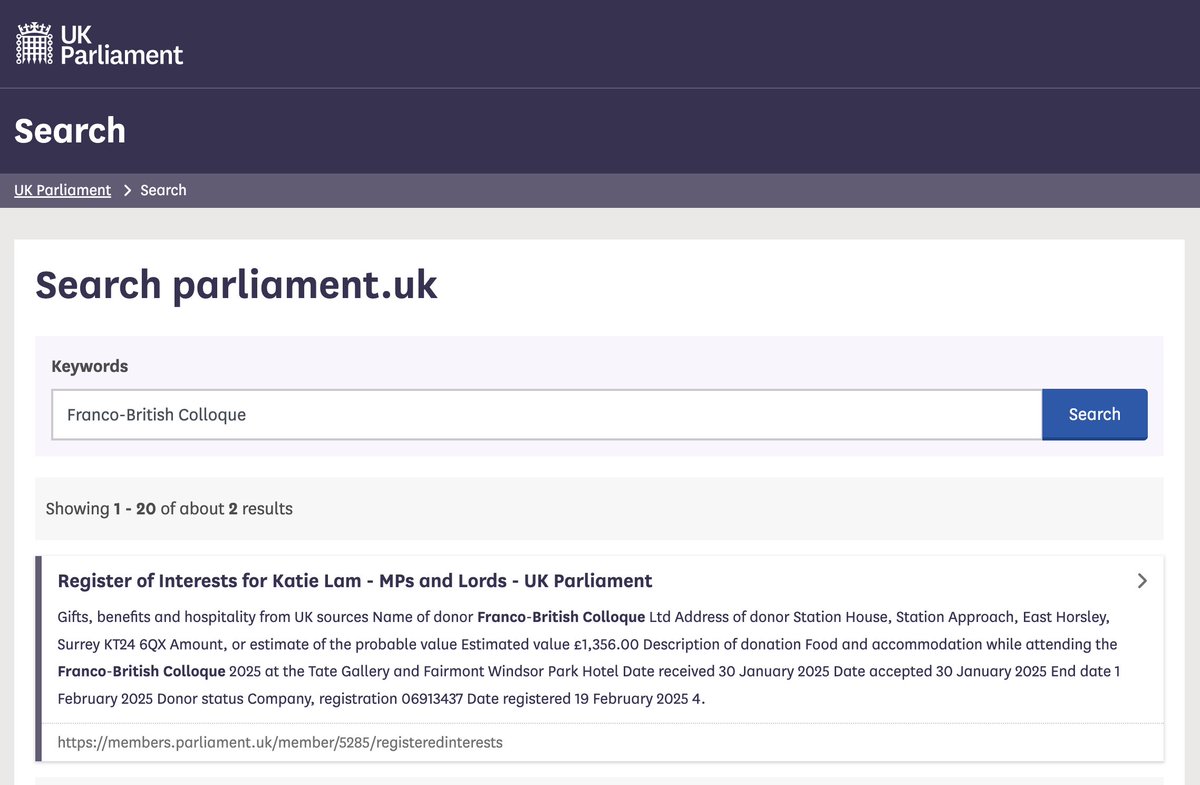
Task: Focus the Keywords search input field
Action: pos(547,414)
